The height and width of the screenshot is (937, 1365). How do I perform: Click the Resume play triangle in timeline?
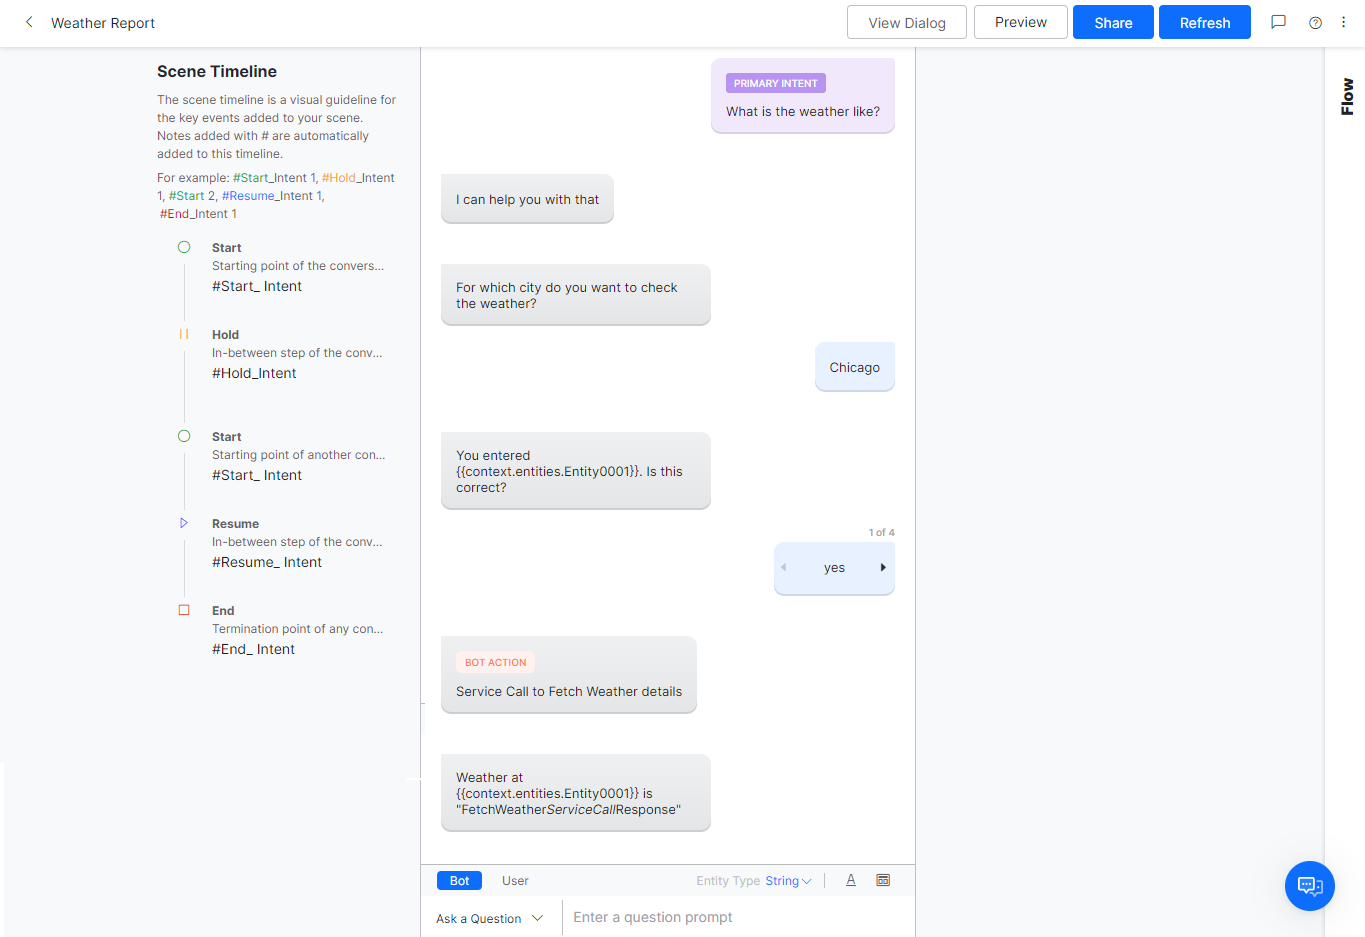click(x=184, y=522)
